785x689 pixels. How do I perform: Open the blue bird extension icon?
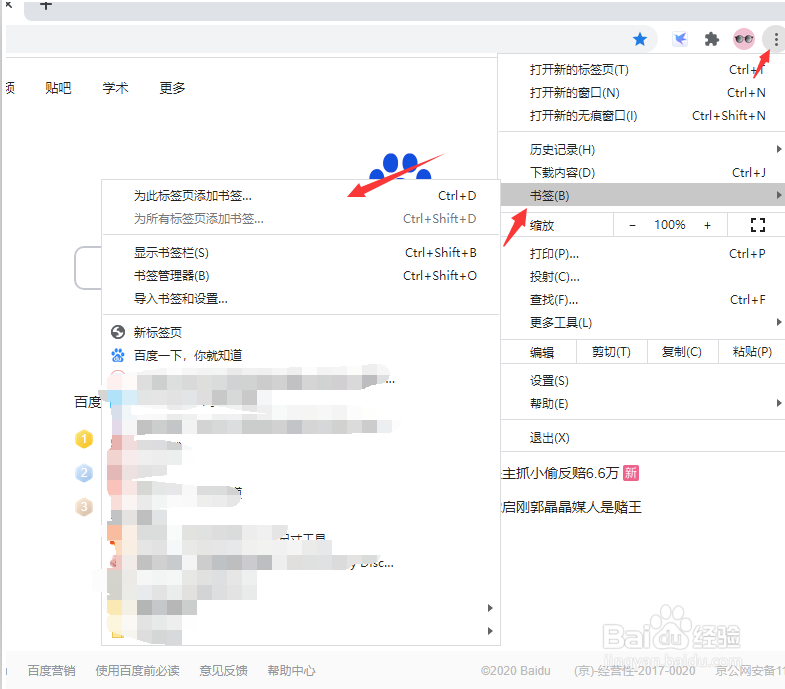(679, 39)
